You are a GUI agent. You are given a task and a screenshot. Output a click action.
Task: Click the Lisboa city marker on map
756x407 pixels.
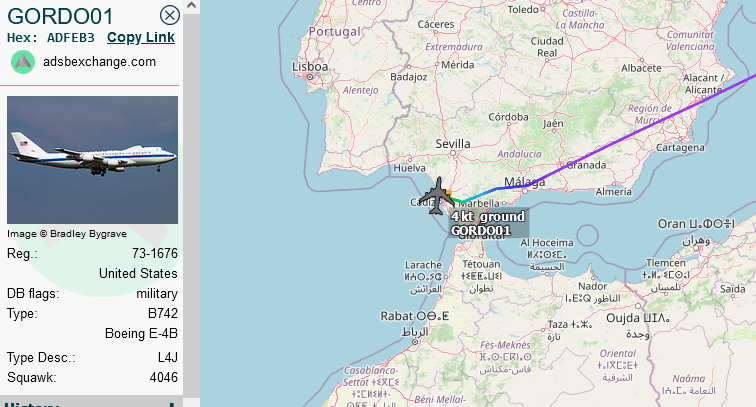[310, 77]
